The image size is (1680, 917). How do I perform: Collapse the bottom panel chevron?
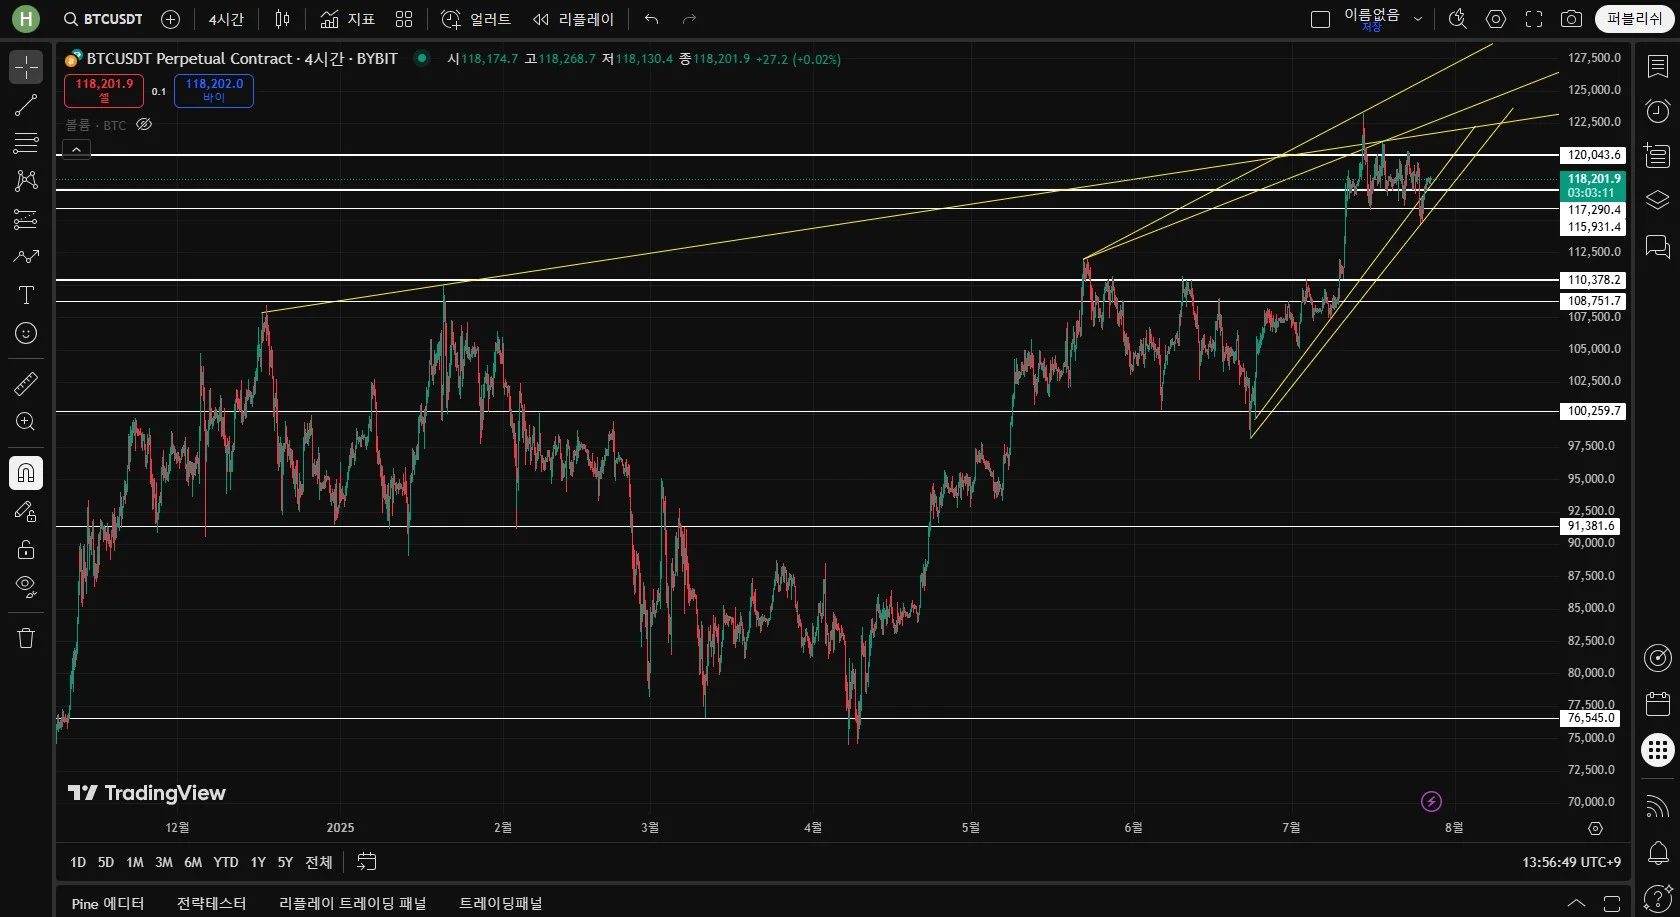(x=1576, y=903)
